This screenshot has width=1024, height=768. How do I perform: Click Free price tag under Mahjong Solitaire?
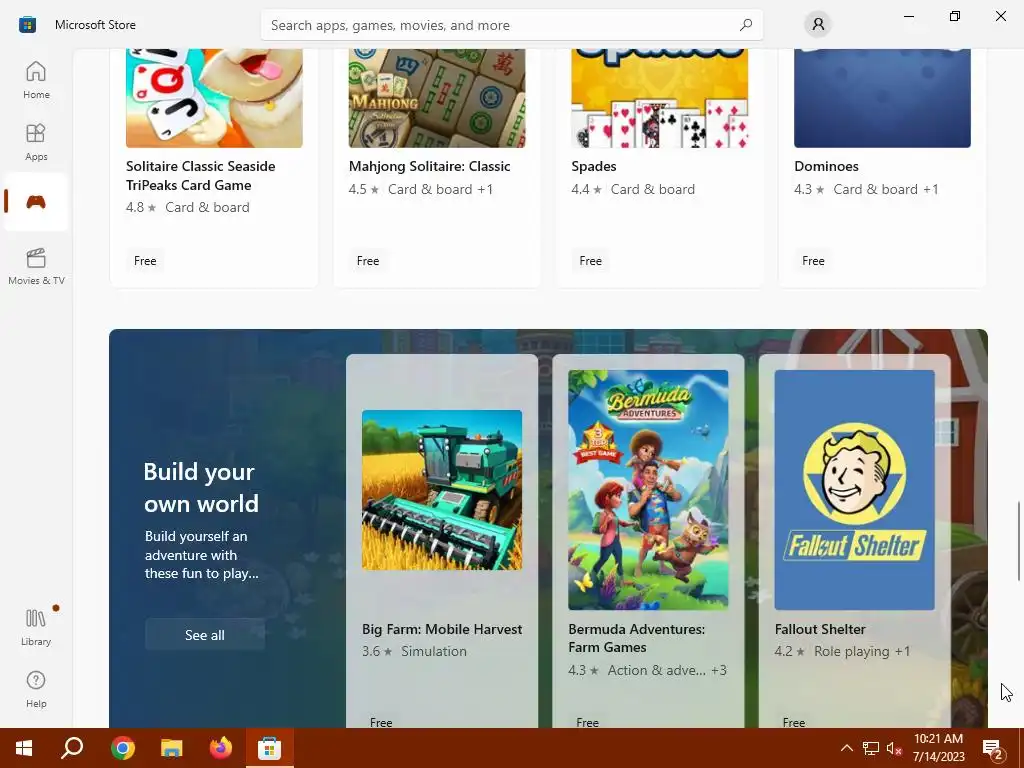368,261
